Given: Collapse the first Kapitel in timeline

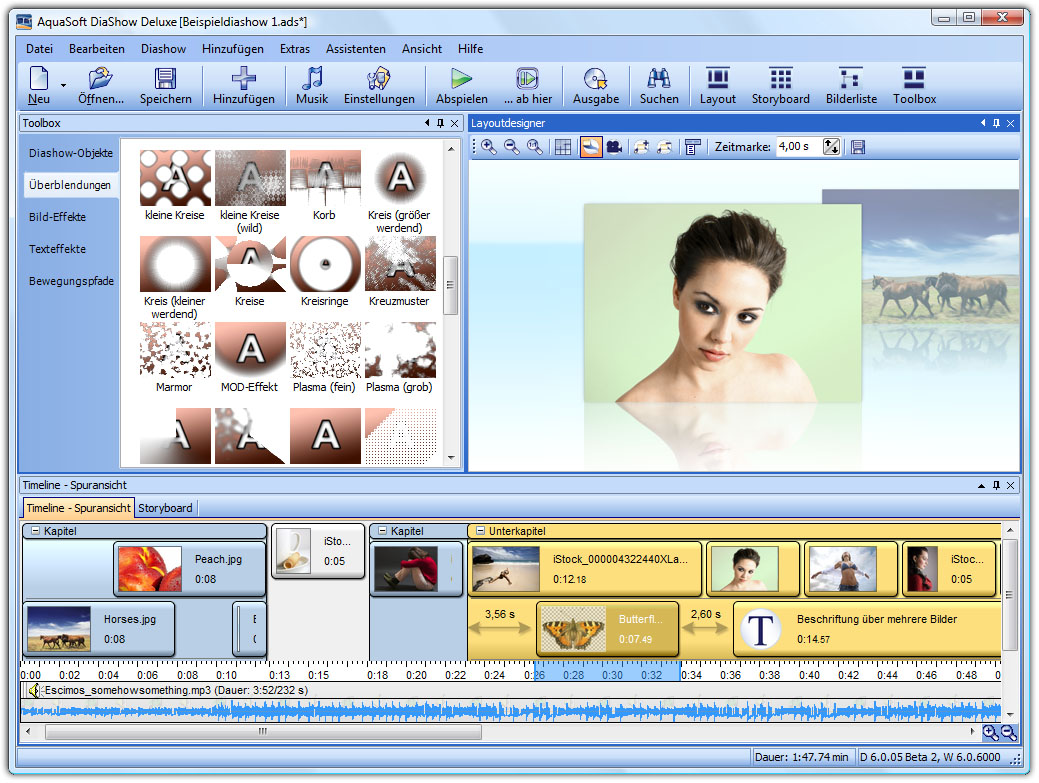Looking at the screenshot, I should tap(34, 531).
